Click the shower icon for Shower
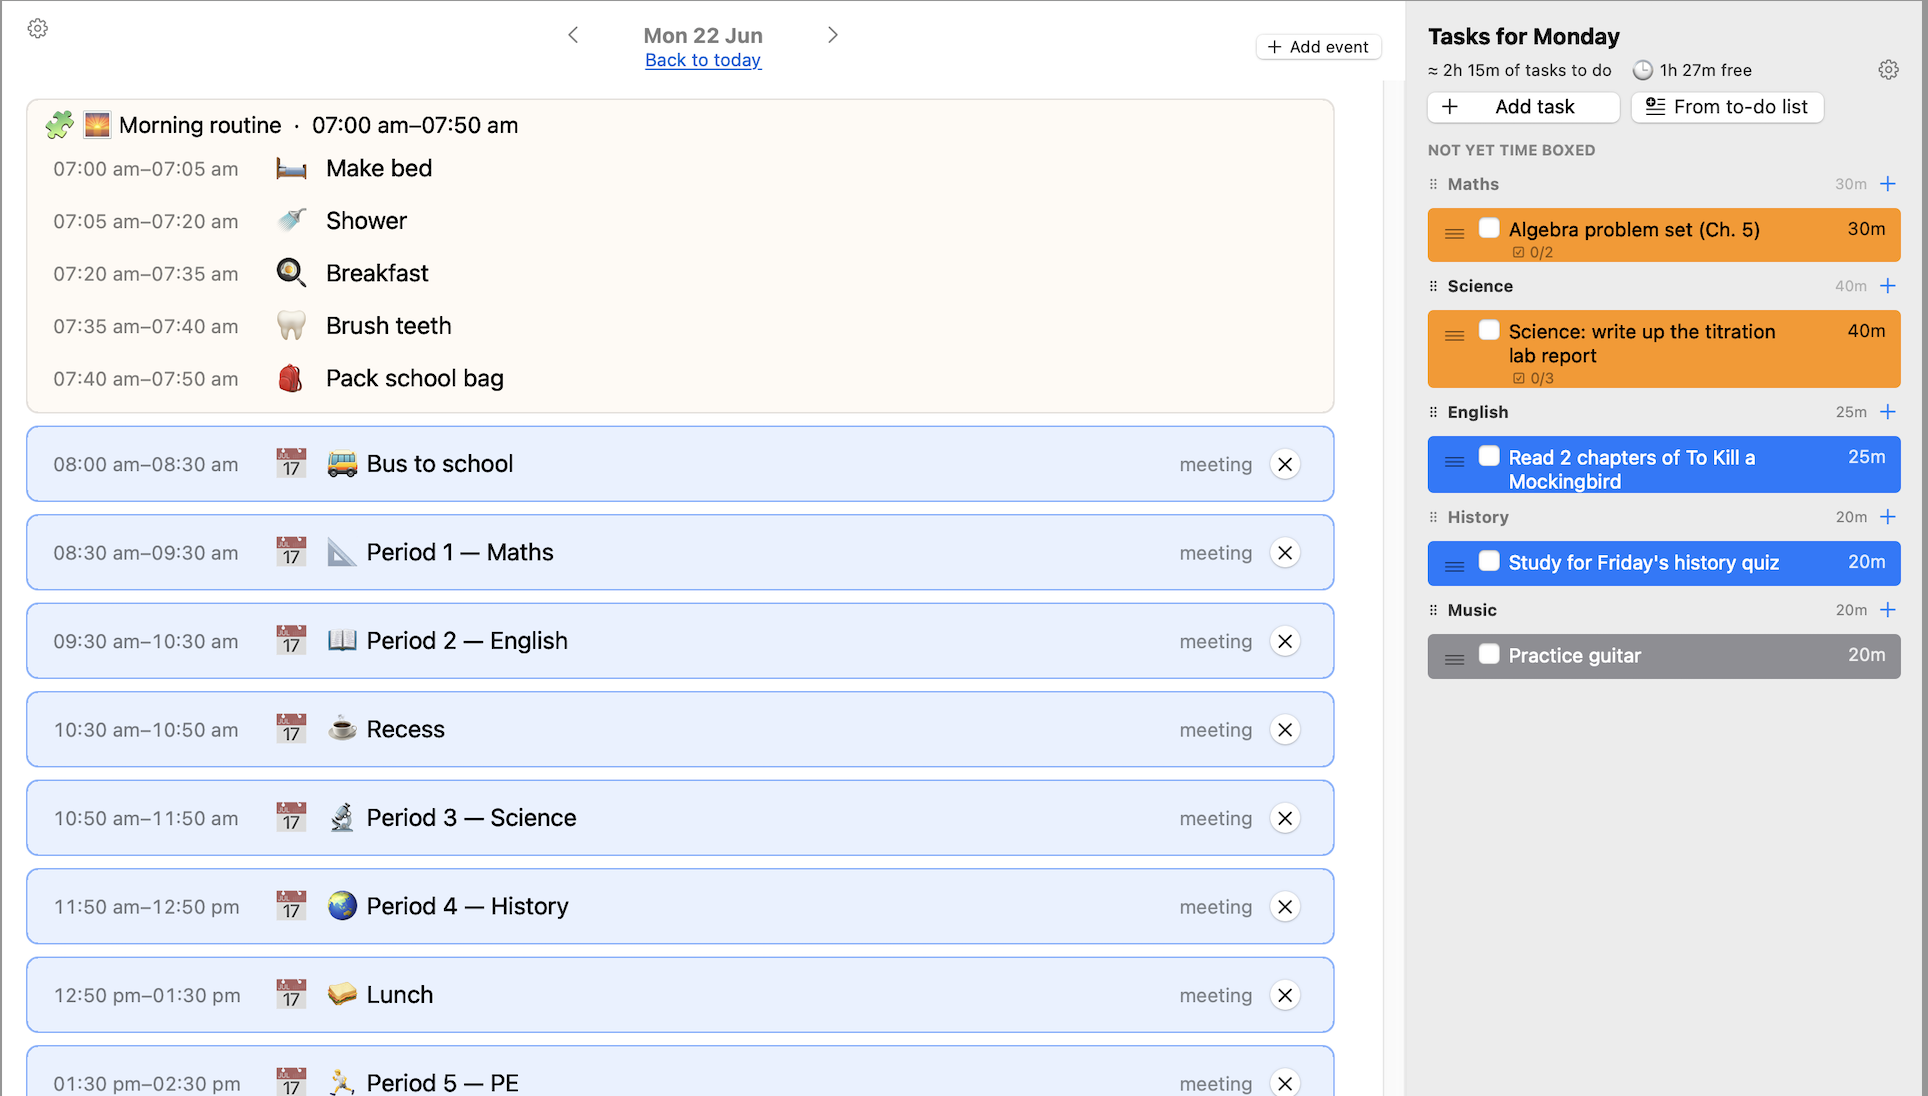Image resolution: width=1928 pixels, height=1096 pixels. [x=291, y=220]
